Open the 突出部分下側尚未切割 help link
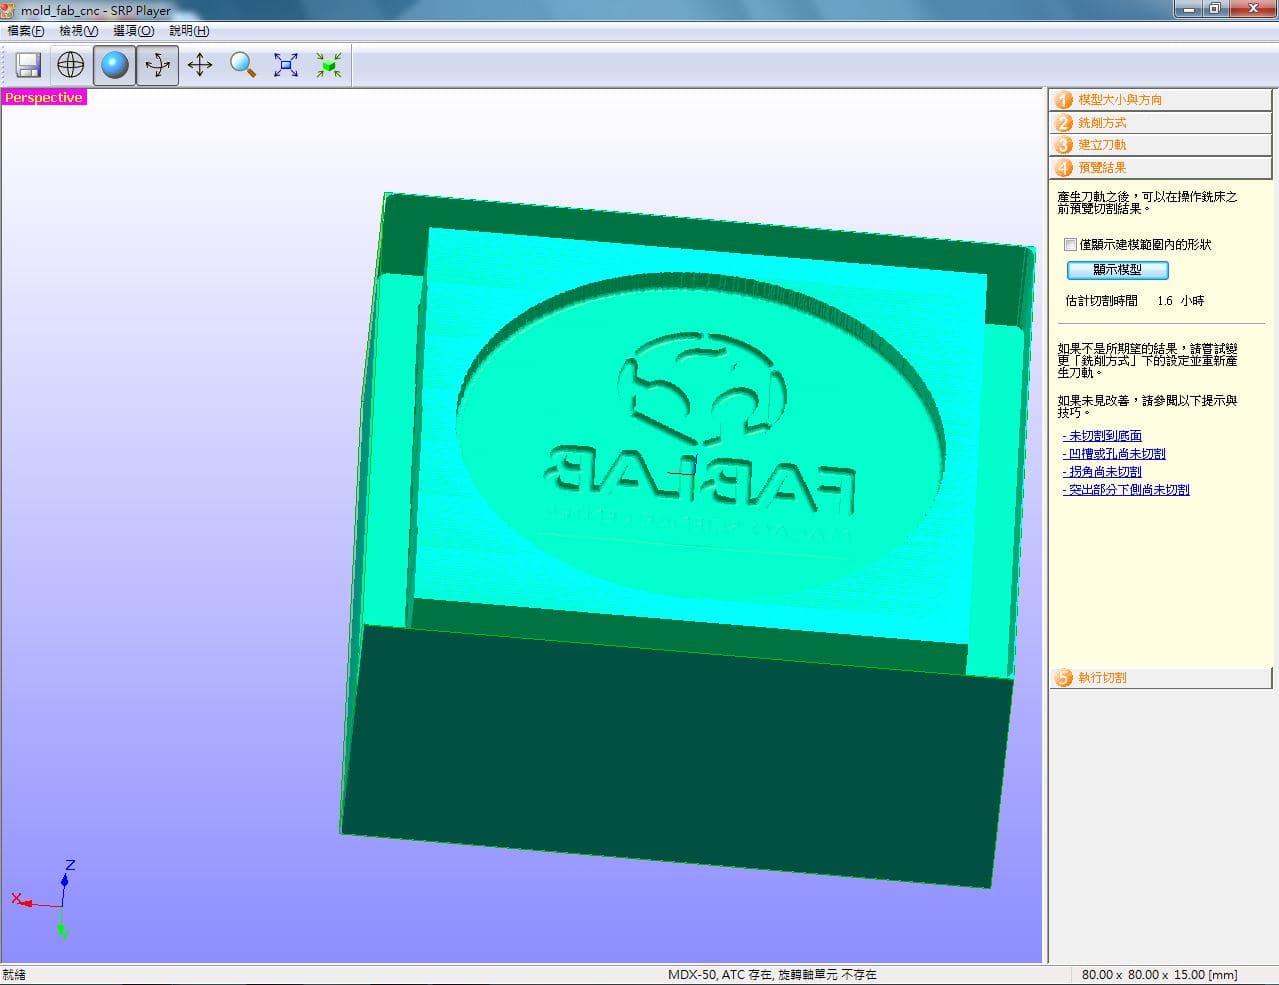This screenshot has height=985, width=1279. click(x=1126, y=490)
